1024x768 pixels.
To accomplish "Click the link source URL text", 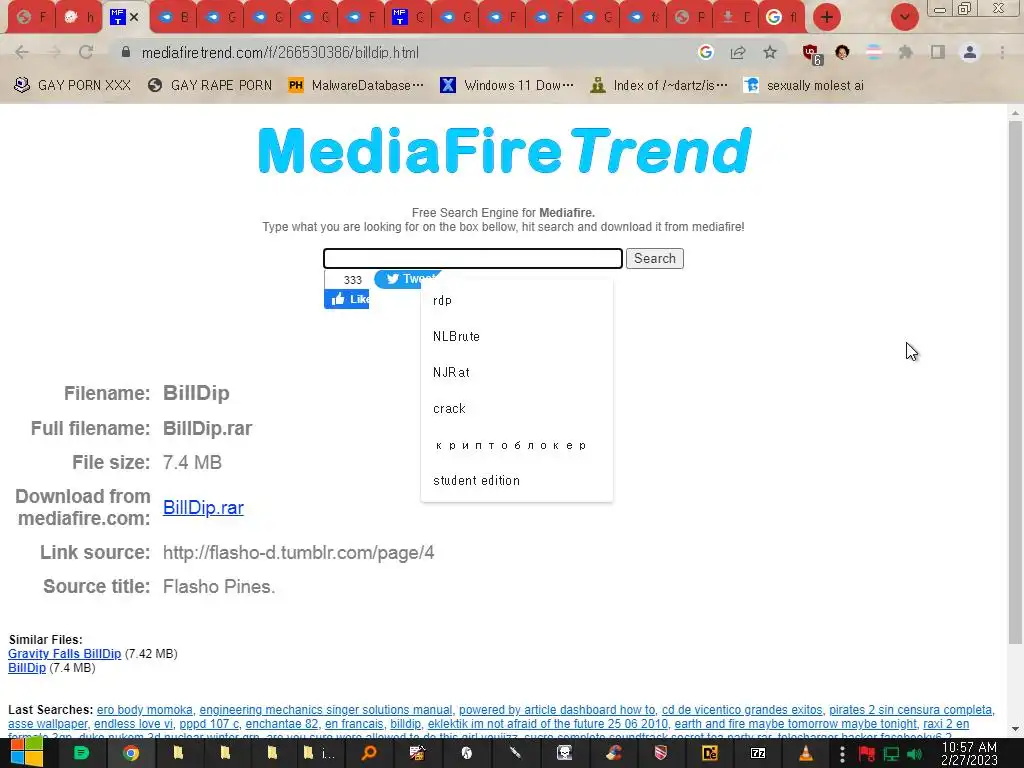I will pos(298,552).
